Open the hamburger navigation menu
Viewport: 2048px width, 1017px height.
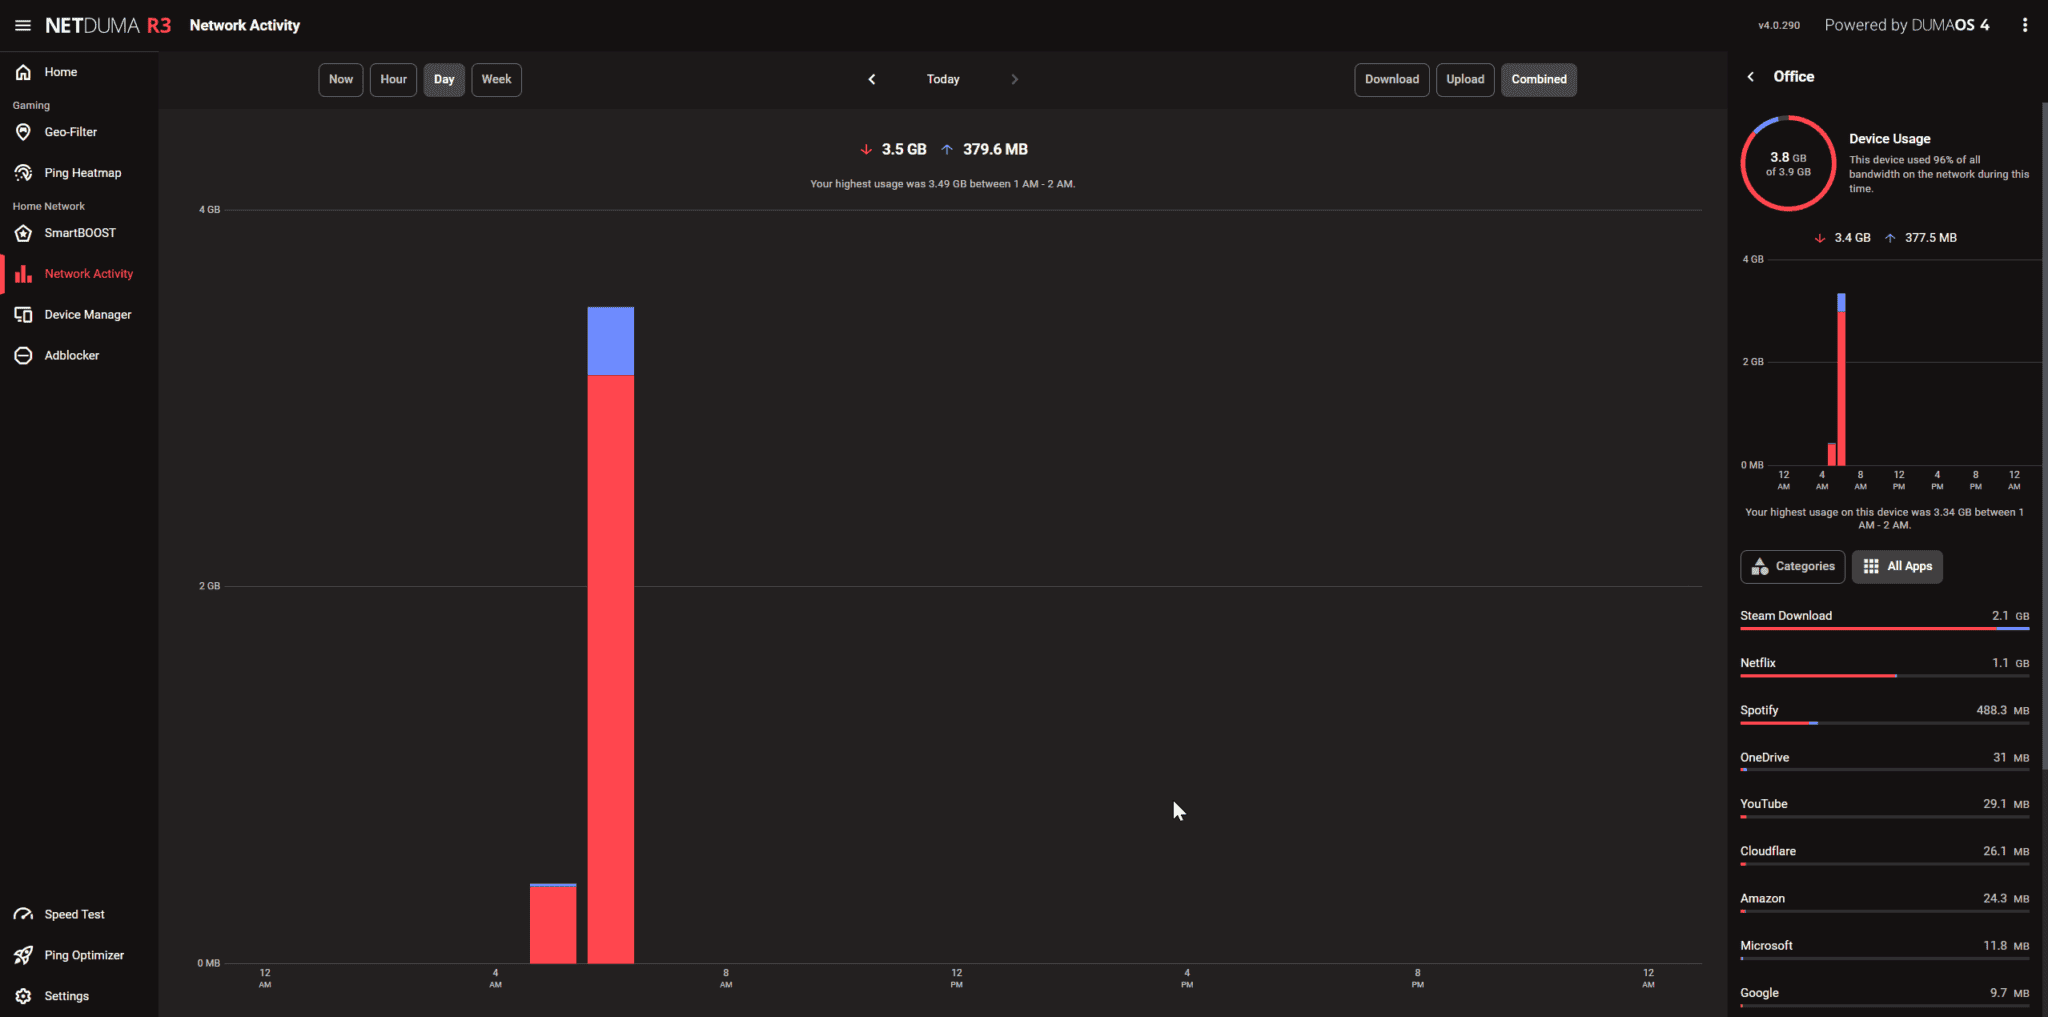pyautogui.click(x=22, y=25)
